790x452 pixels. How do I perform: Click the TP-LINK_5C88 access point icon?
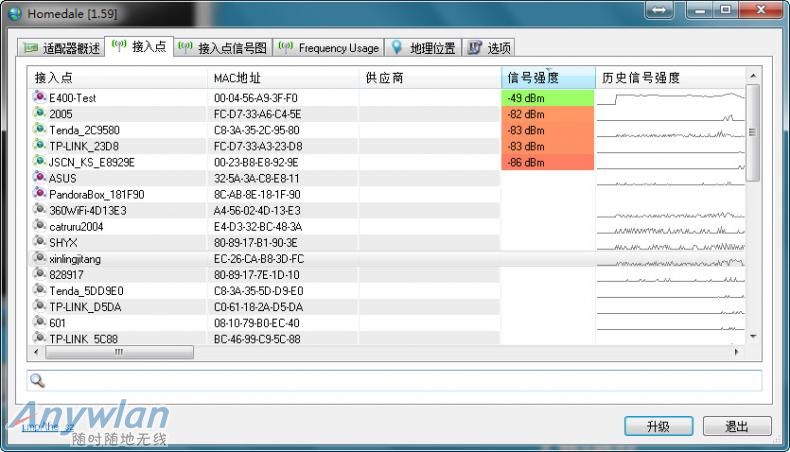click(x=39, y=338)
